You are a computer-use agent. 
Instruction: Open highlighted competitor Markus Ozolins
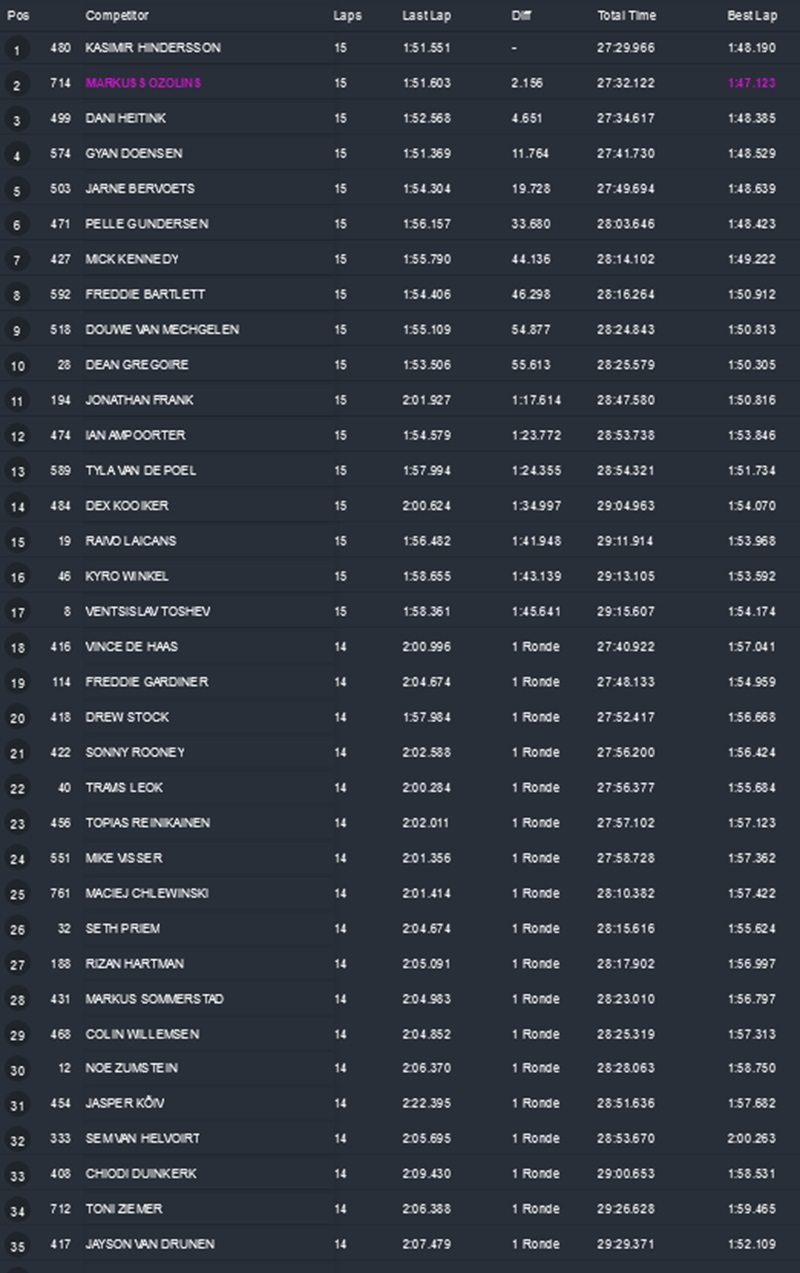tap(143, 84)
